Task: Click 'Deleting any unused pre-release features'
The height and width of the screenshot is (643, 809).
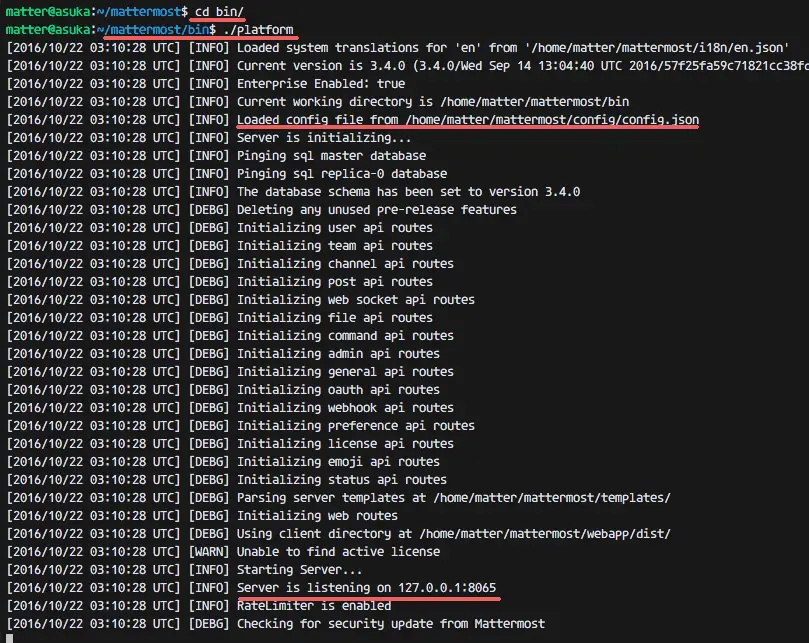Action: (x=377, y=210)
